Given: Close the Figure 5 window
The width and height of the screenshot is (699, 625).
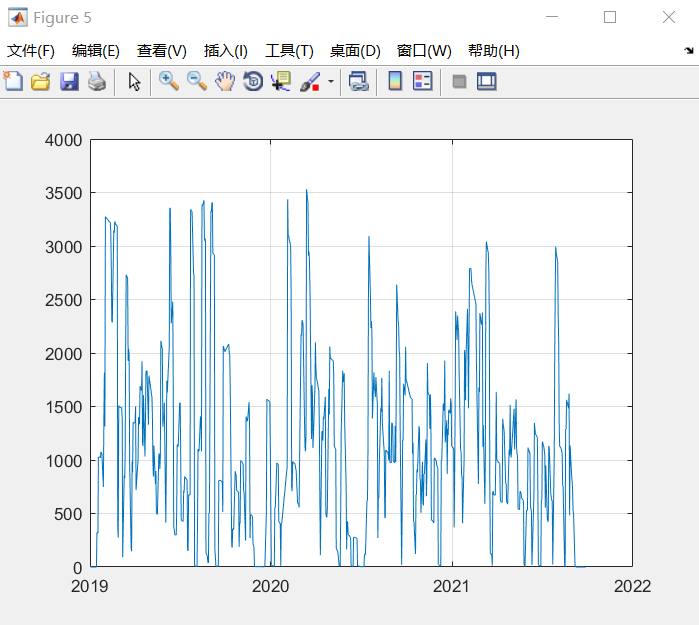Looking at the screenshot, I should click(x=669, y=17).
